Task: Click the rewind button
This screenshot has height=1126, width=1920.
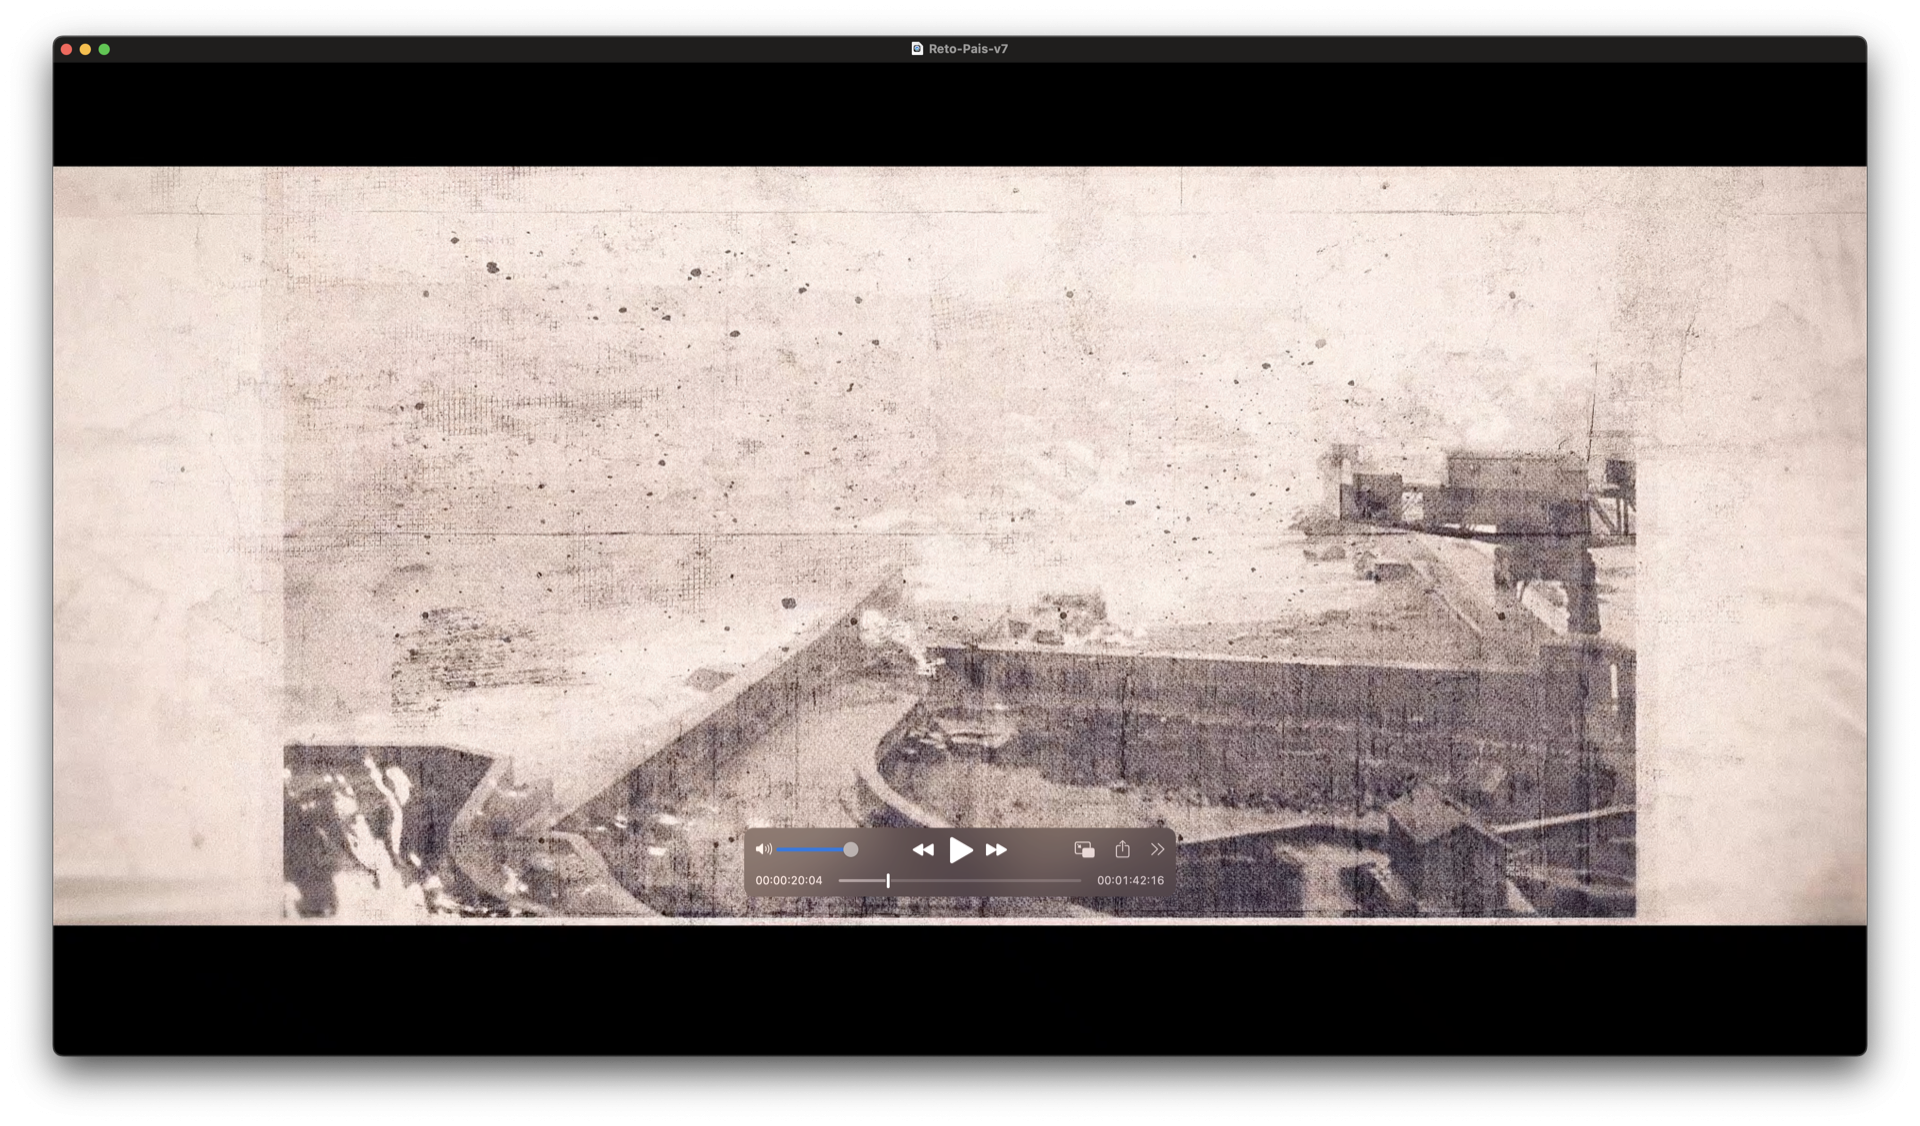Action: (923, 850)
